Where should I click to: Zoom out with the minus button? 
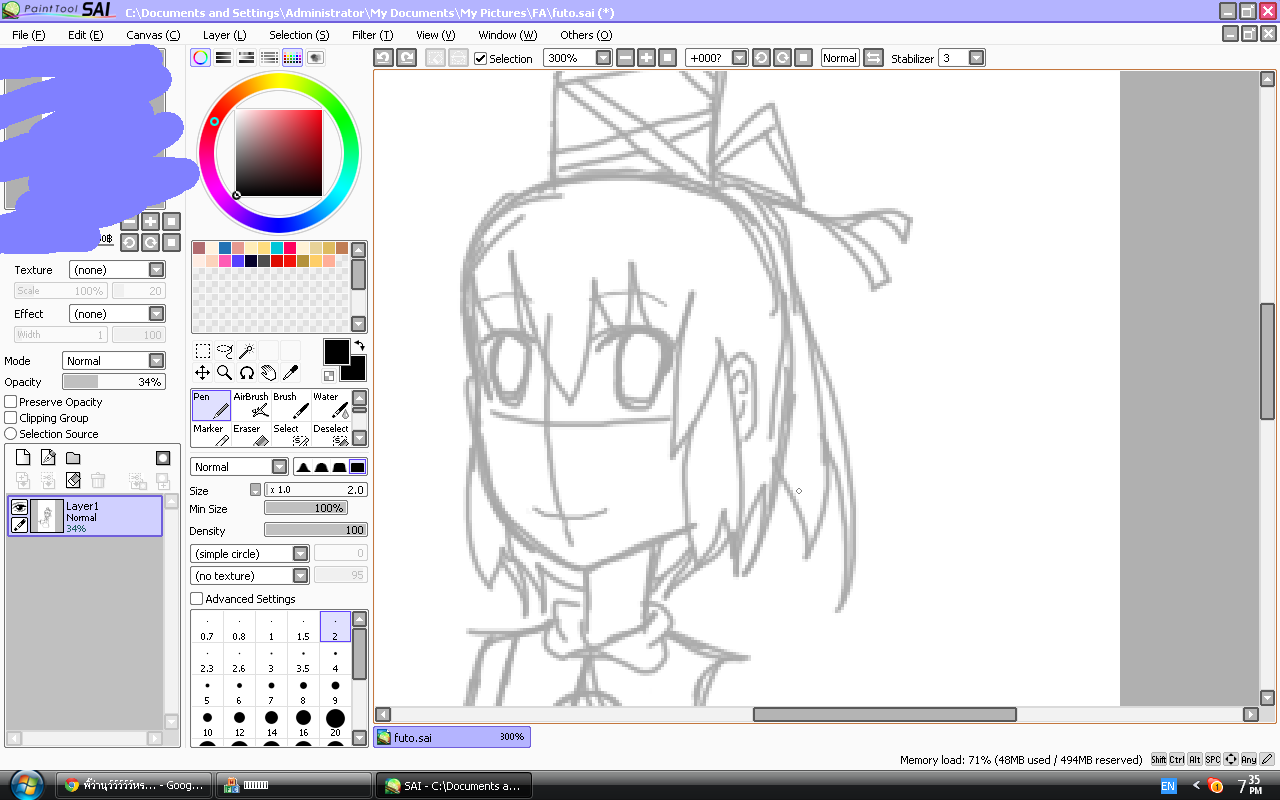pyautogui.click(x=626, y=58)
